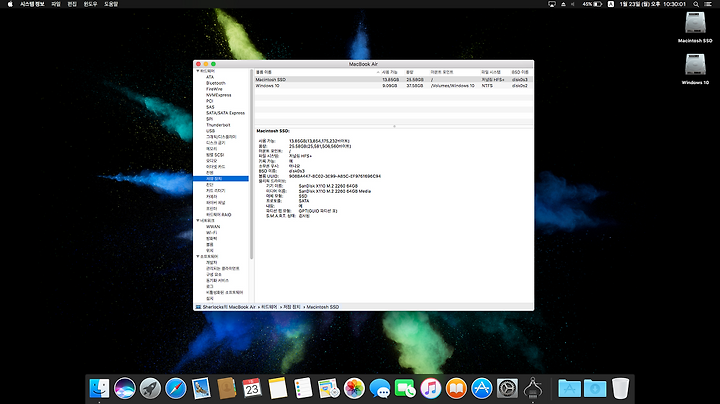Click volume speaker icon in menu bar
Viewport: 720px width, 404px height.
click(x=573, y=4)
